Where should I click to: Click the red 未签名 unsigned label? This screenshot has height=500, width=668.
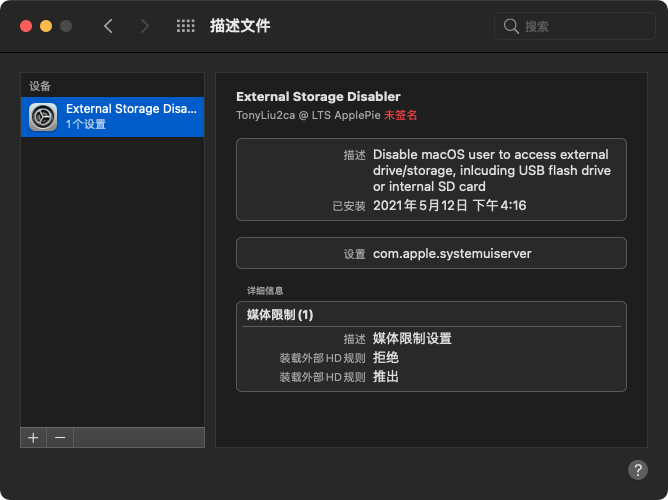coord(400,115)
